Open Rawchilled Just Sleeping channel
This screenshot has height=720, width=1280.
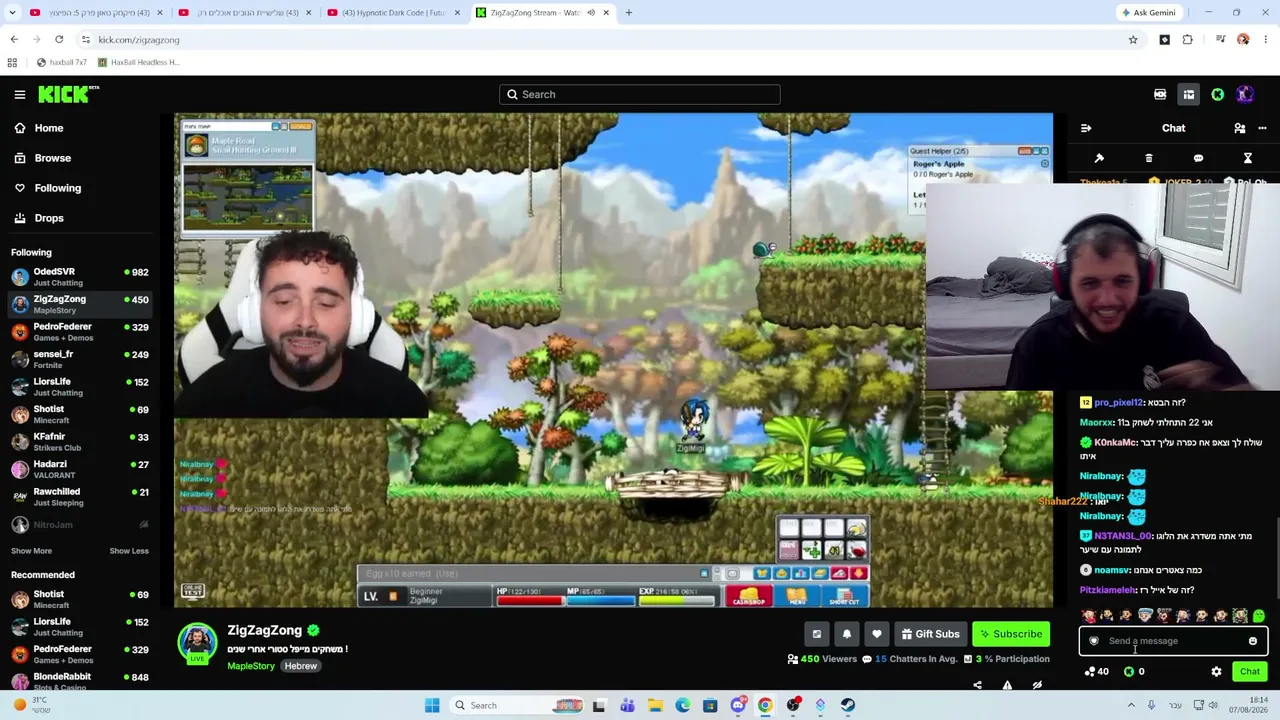[x=80, y=497]
